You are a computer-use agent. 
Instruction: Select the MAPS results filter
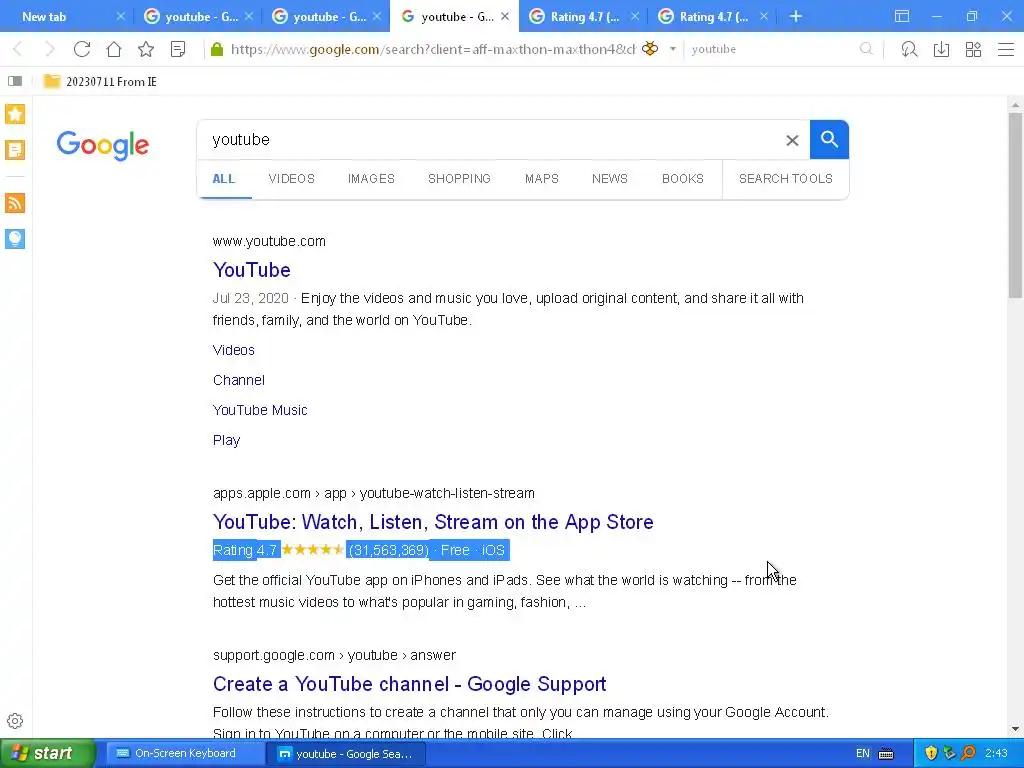[x=541, y=178]
